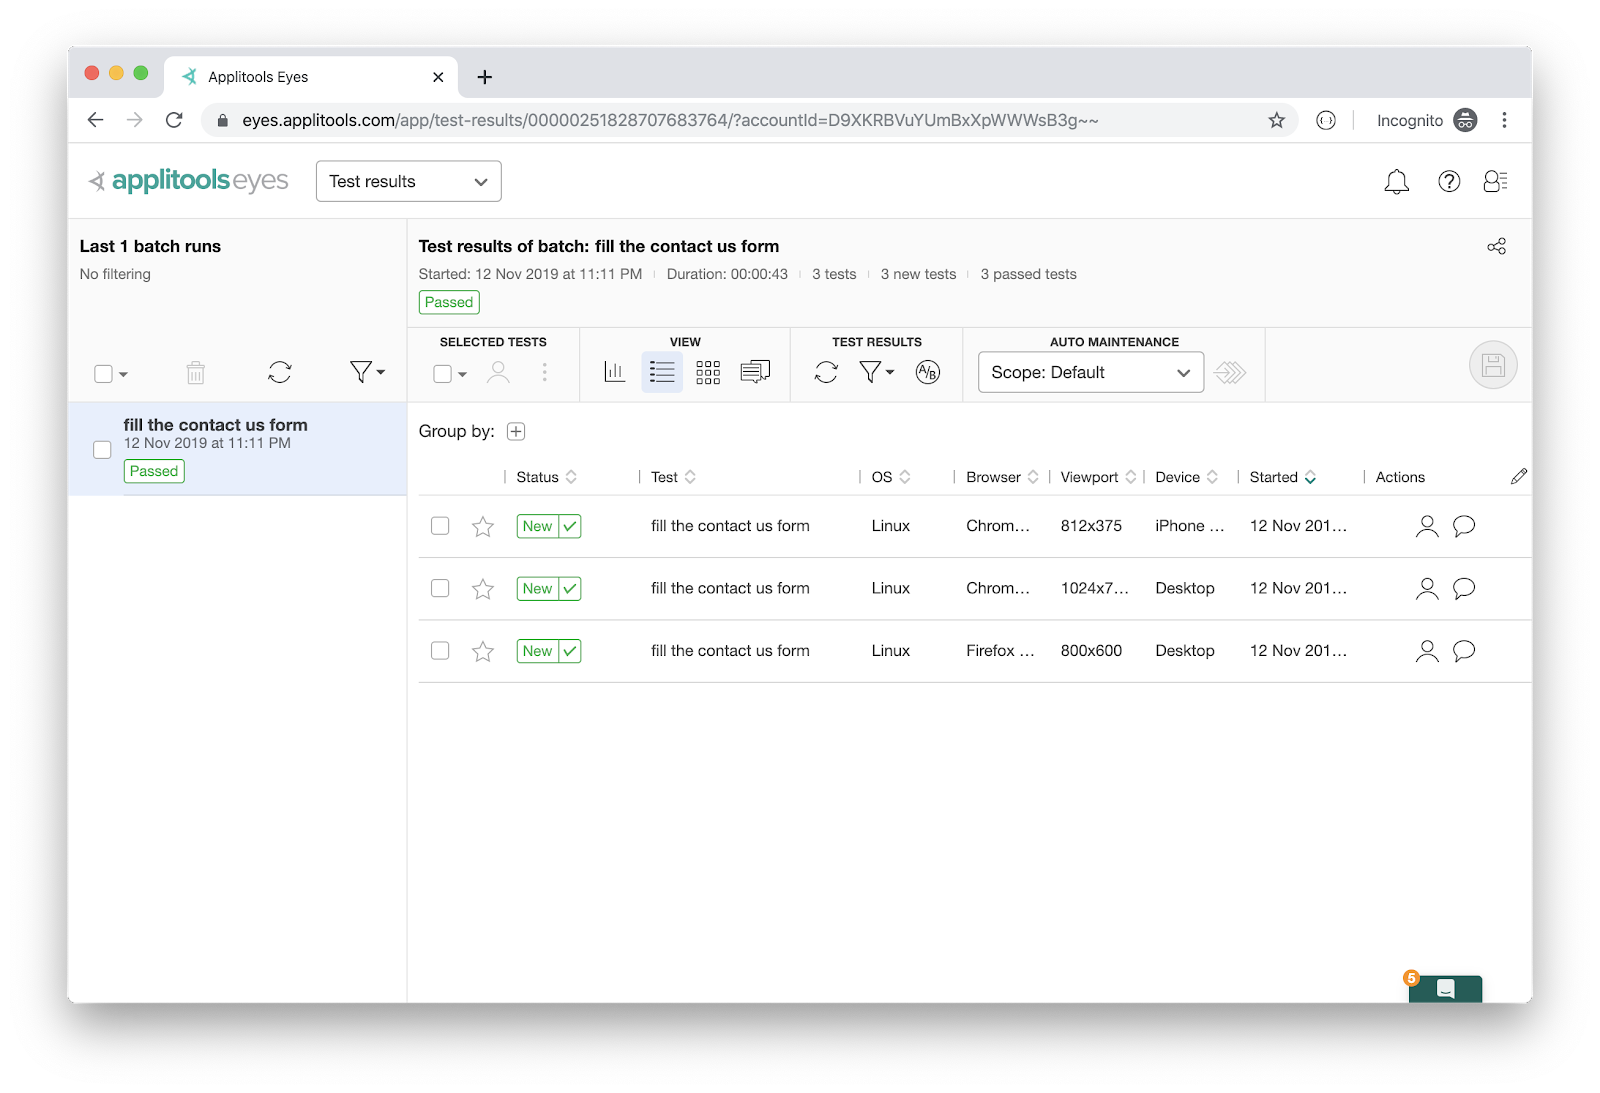Image resolution: width=1600 pixels, height=1093 pixels.
Task: Refresh the test results list
Action: (x=826, y=373)
